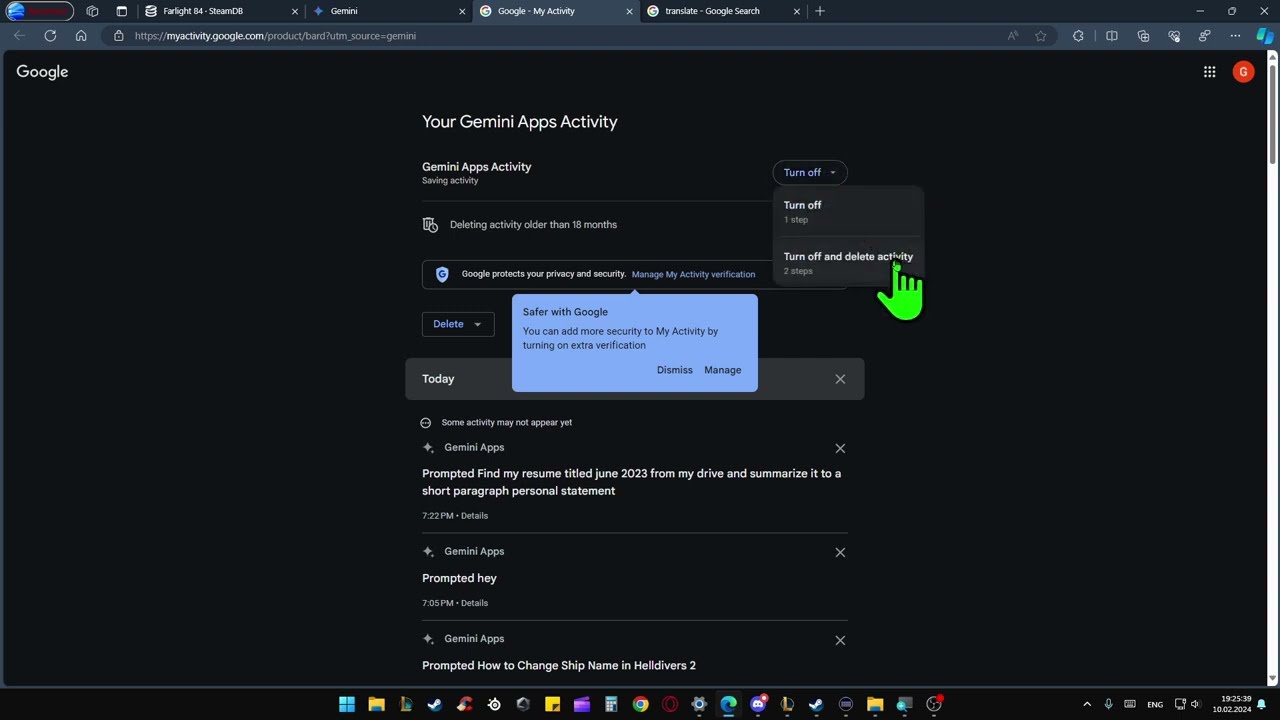Delete the resume summary prompt activity

(x=840, y=448)
